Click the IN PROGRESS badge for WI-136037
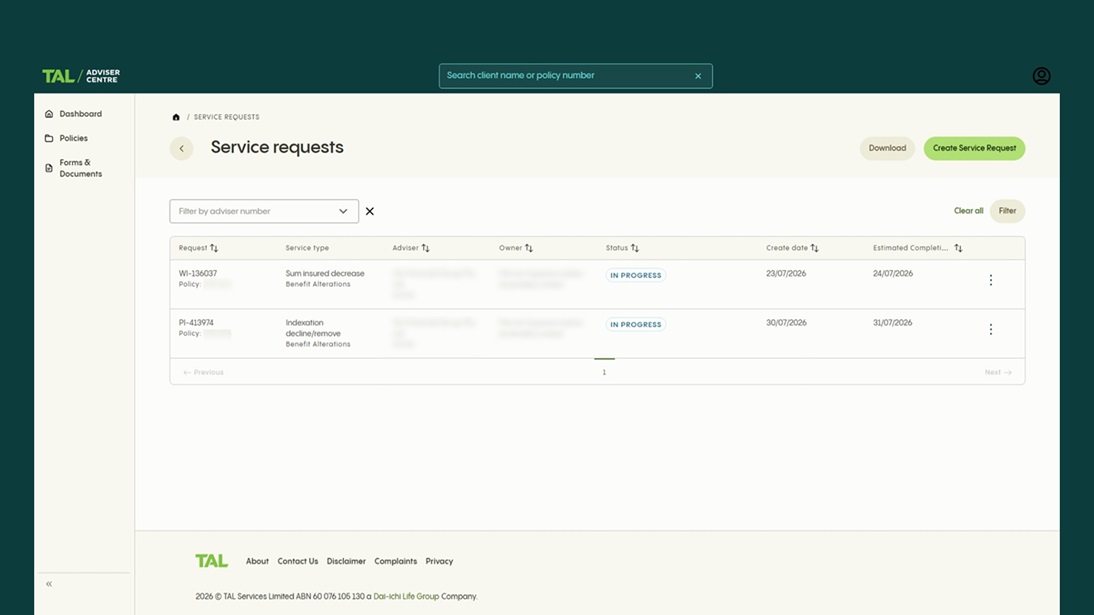Viewport: 1094px width, 615px height. [x=636, y=275]
